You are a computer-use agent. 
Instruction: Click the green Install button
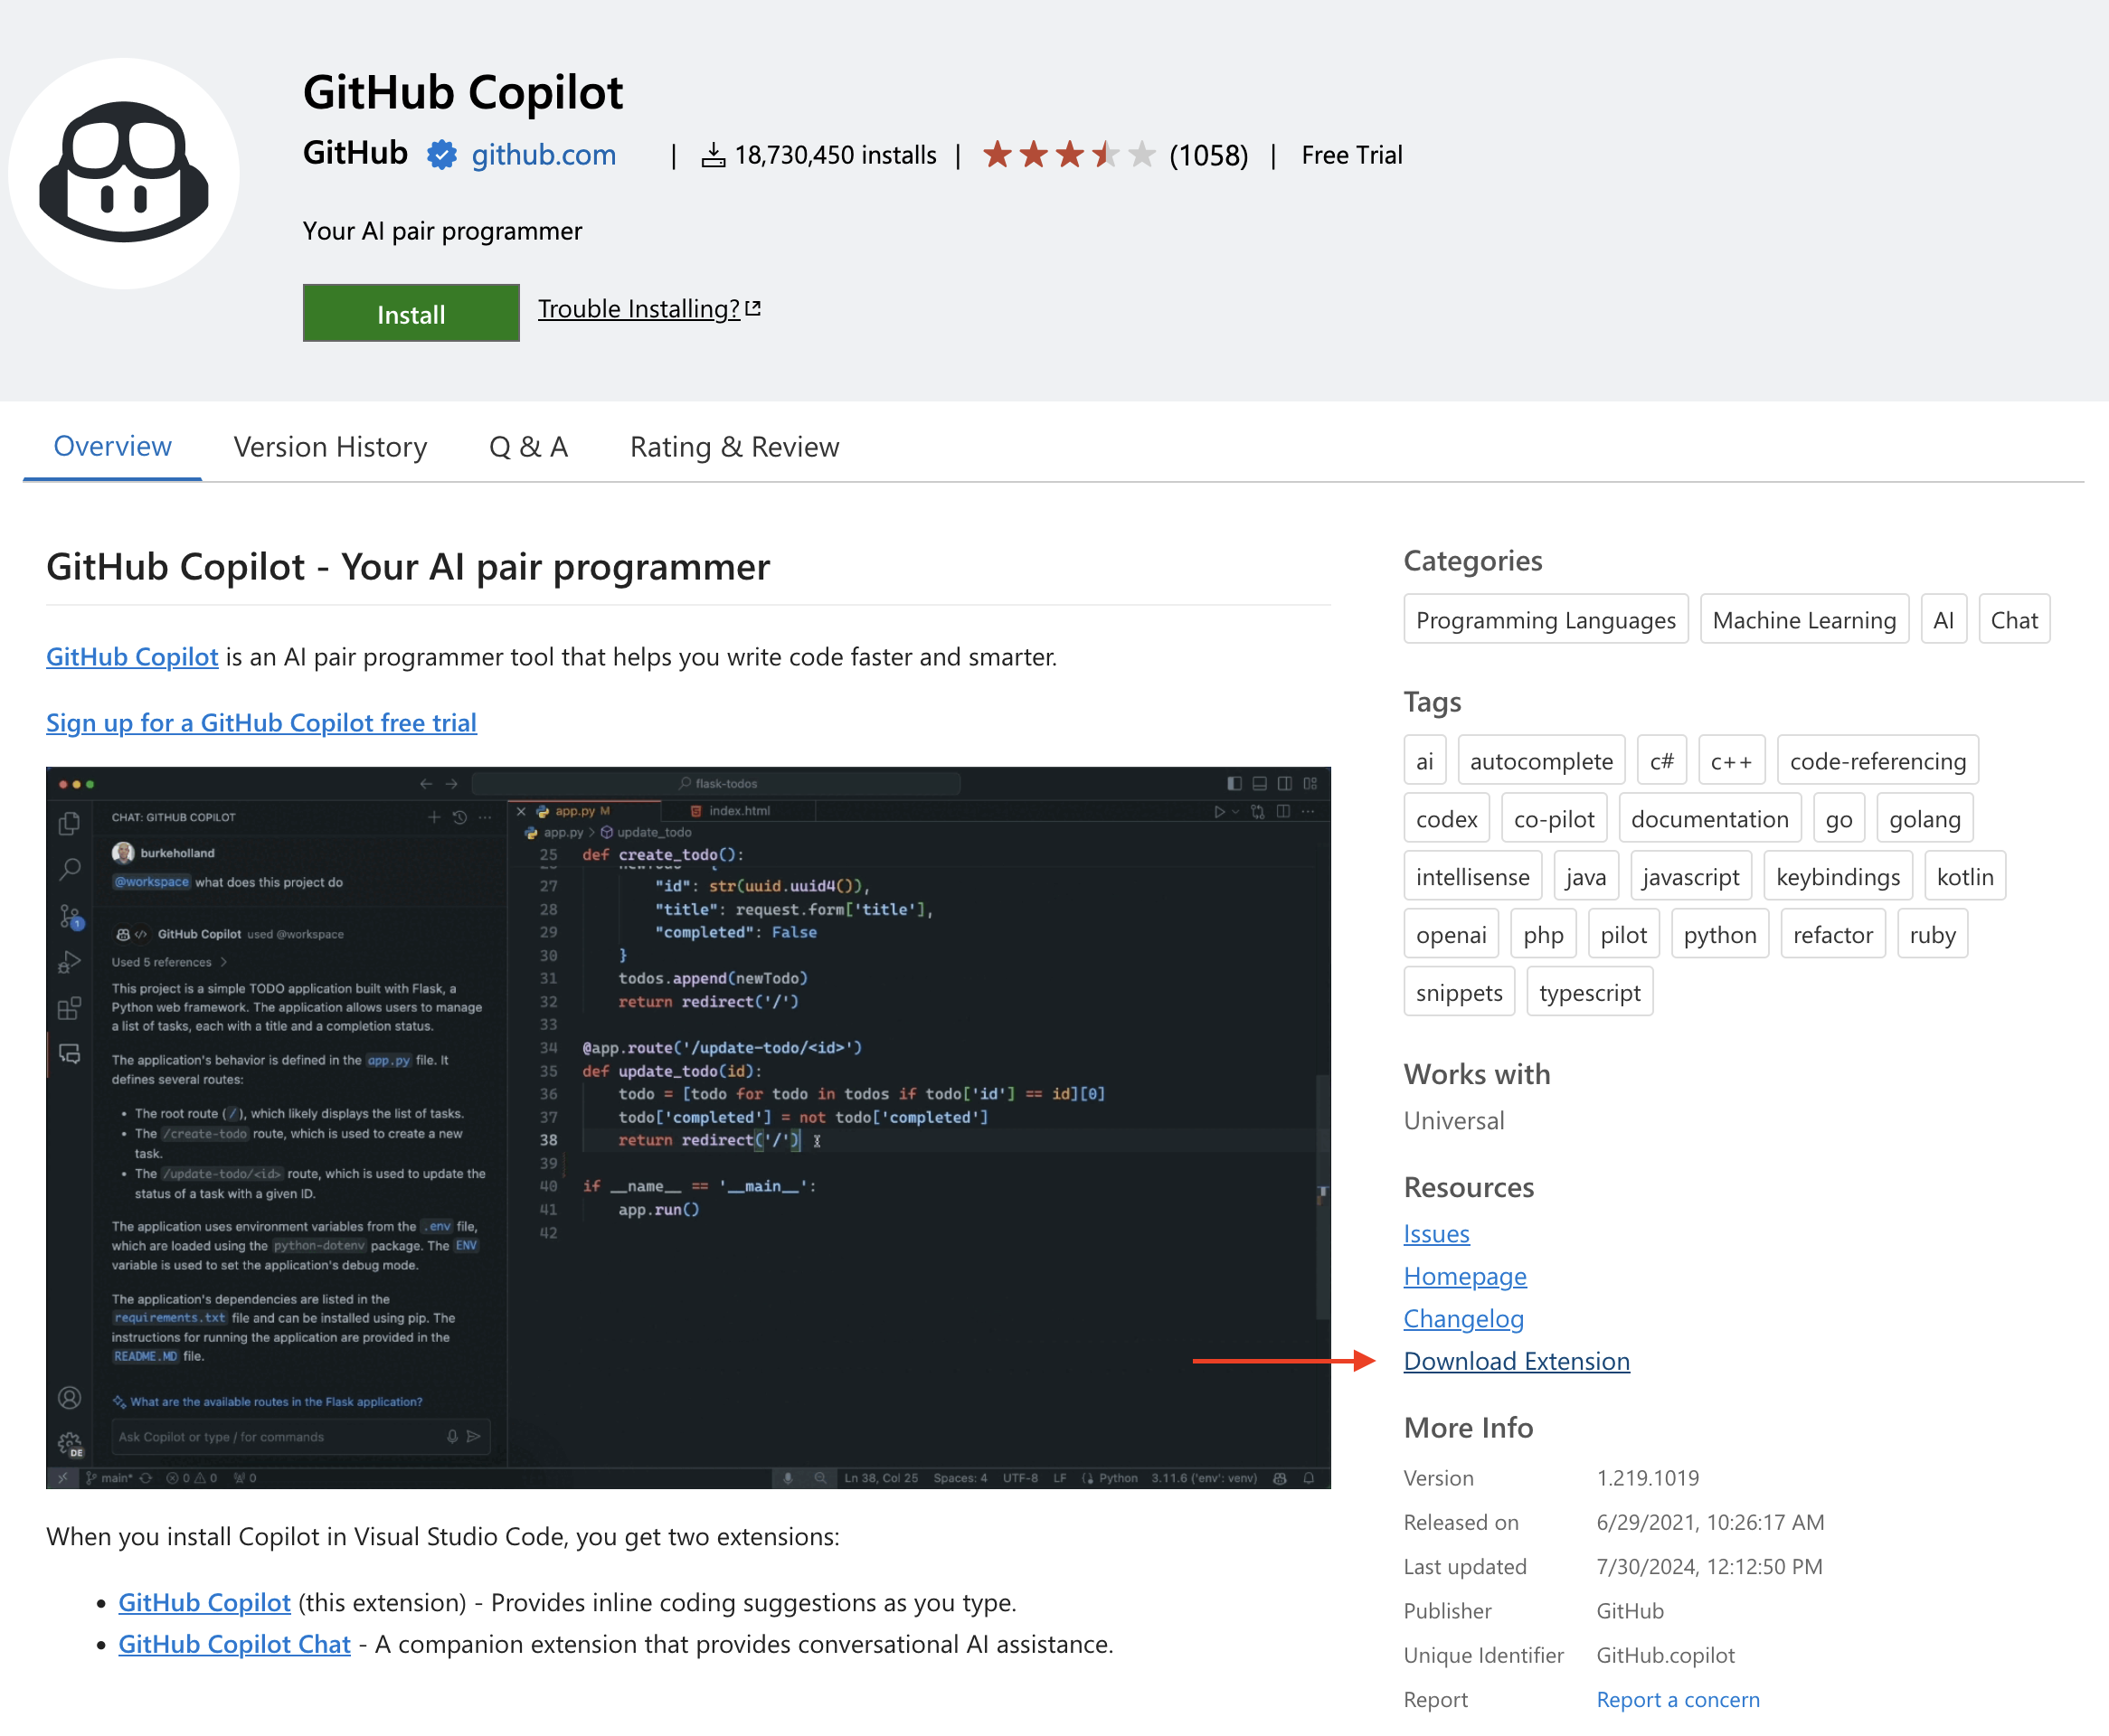pyautogui.click(x=410, y=313)
